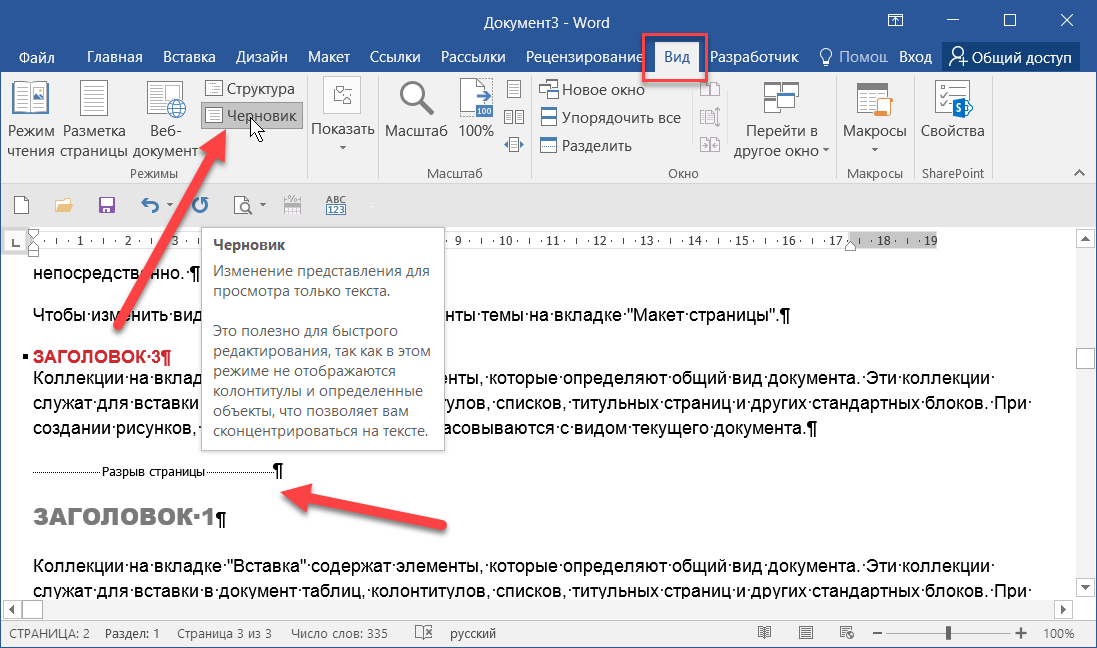Switch to Главная tab
The image size is (1097, 648).
point(115,57)
